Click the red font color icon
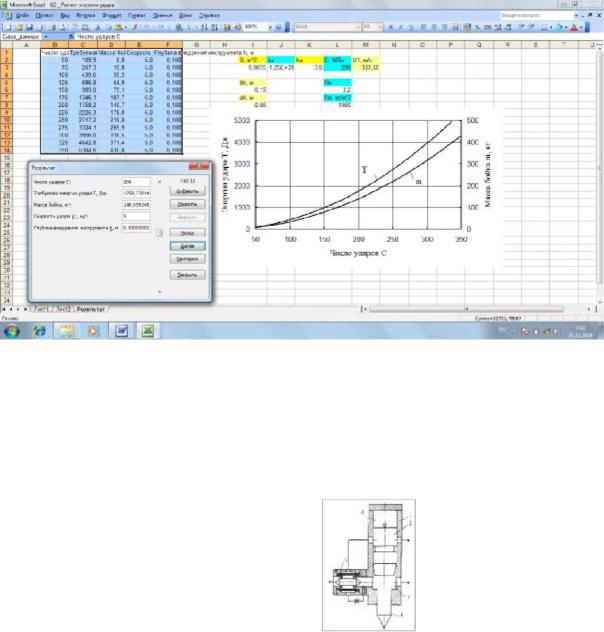 click(574, 27)
